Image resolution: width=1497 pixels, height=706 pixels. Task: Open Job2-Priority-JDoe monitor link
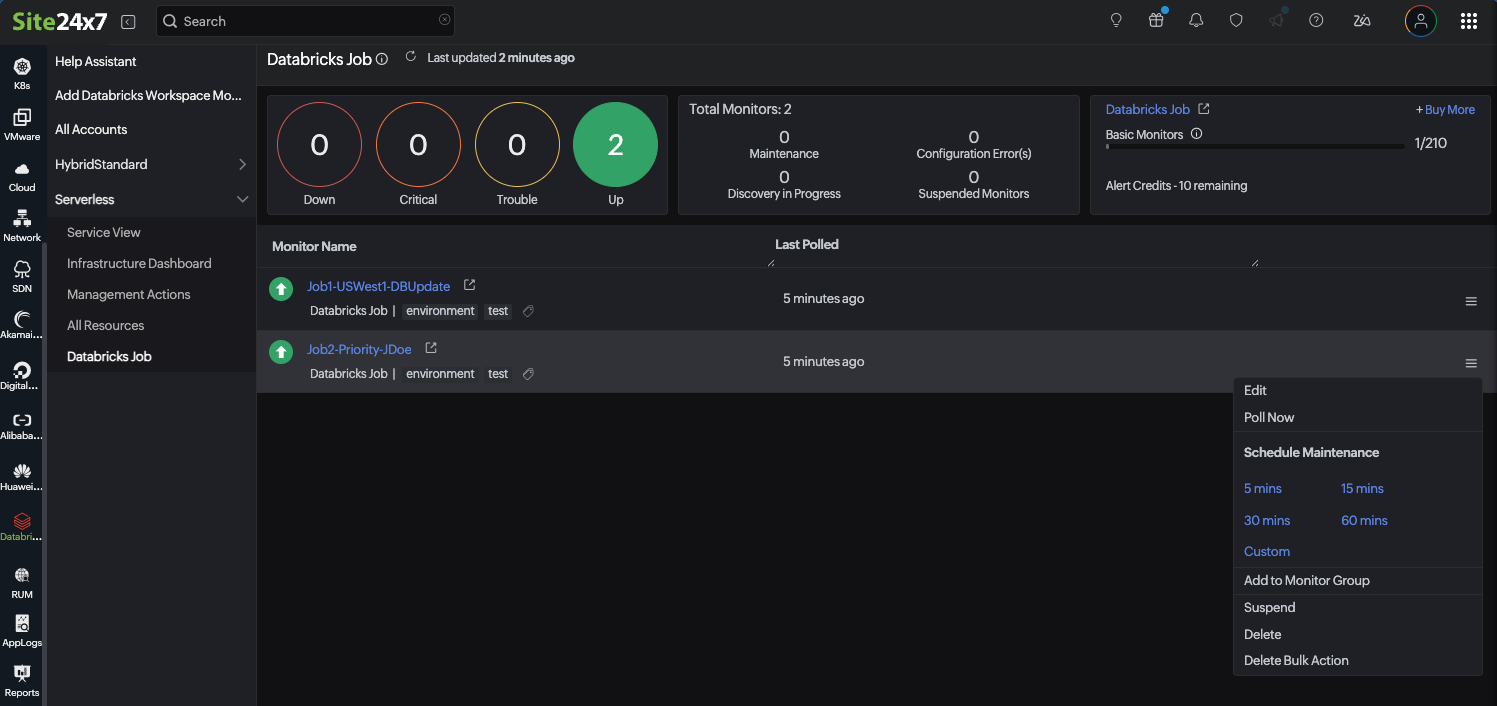tap(359, 350)
